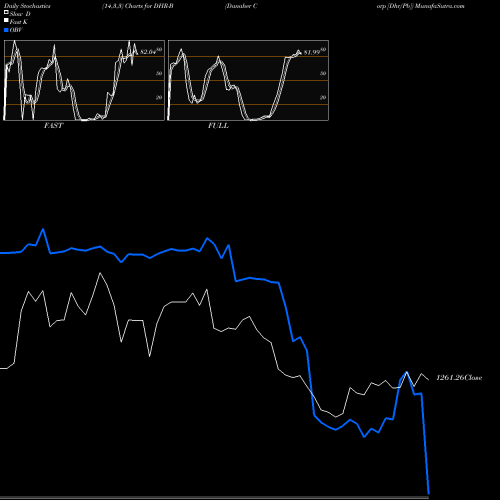This screenshot has height=500, width=500.
Task: Click the FULL chart label
Action: coord(218,125)
